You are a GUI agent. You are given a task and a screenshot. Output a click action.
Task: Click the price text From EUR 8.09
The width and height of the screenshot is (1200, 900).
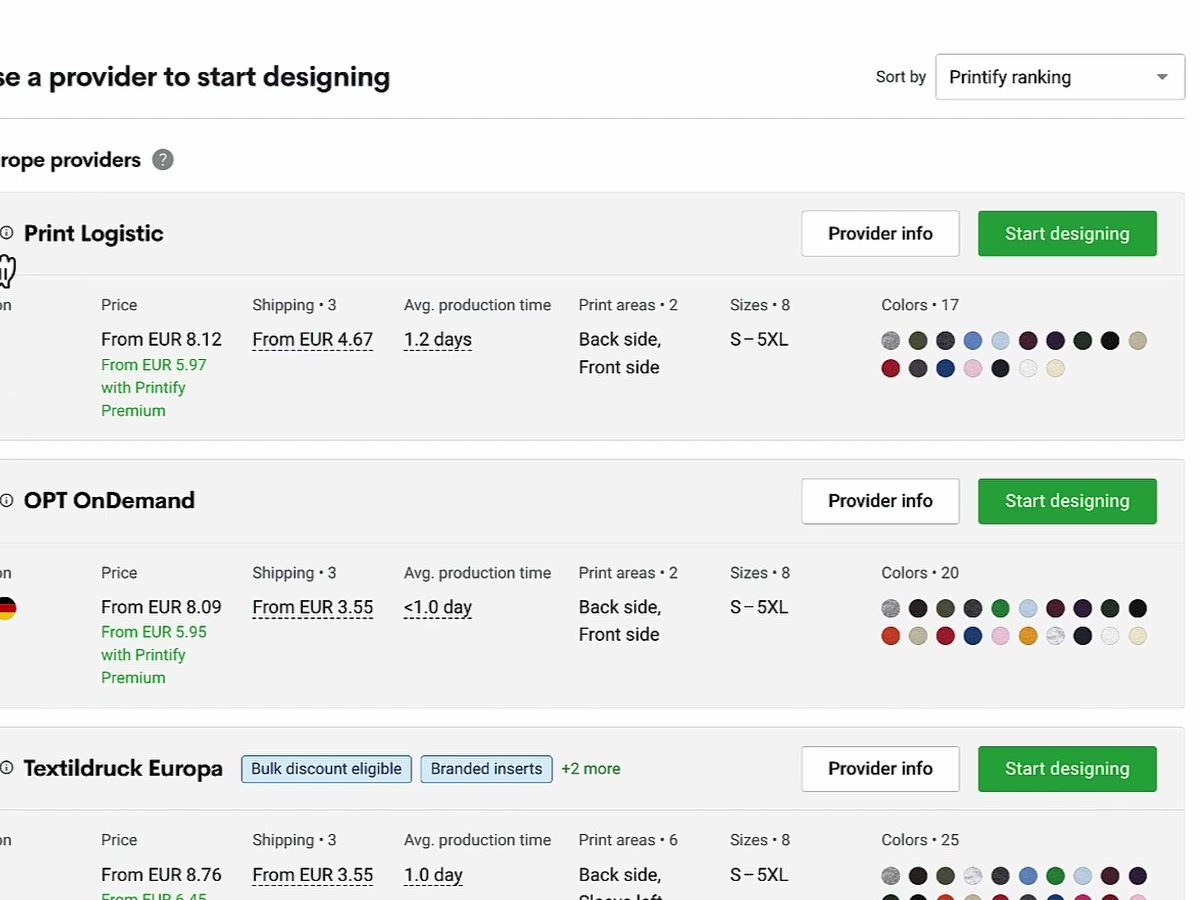click(161, 607)
